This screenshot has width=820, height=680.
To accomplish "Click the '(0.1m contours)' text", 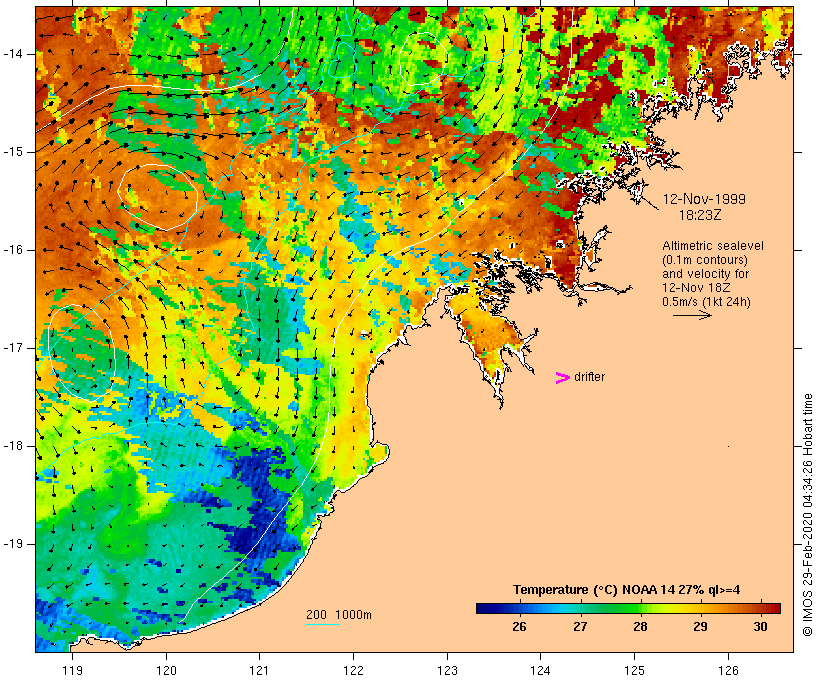I will pyautogui.click(x=704, y=260).
